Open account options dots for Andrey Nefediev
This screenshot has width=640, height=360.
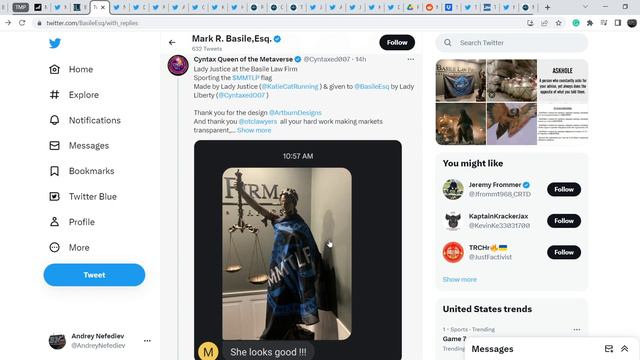coord(147,340)
